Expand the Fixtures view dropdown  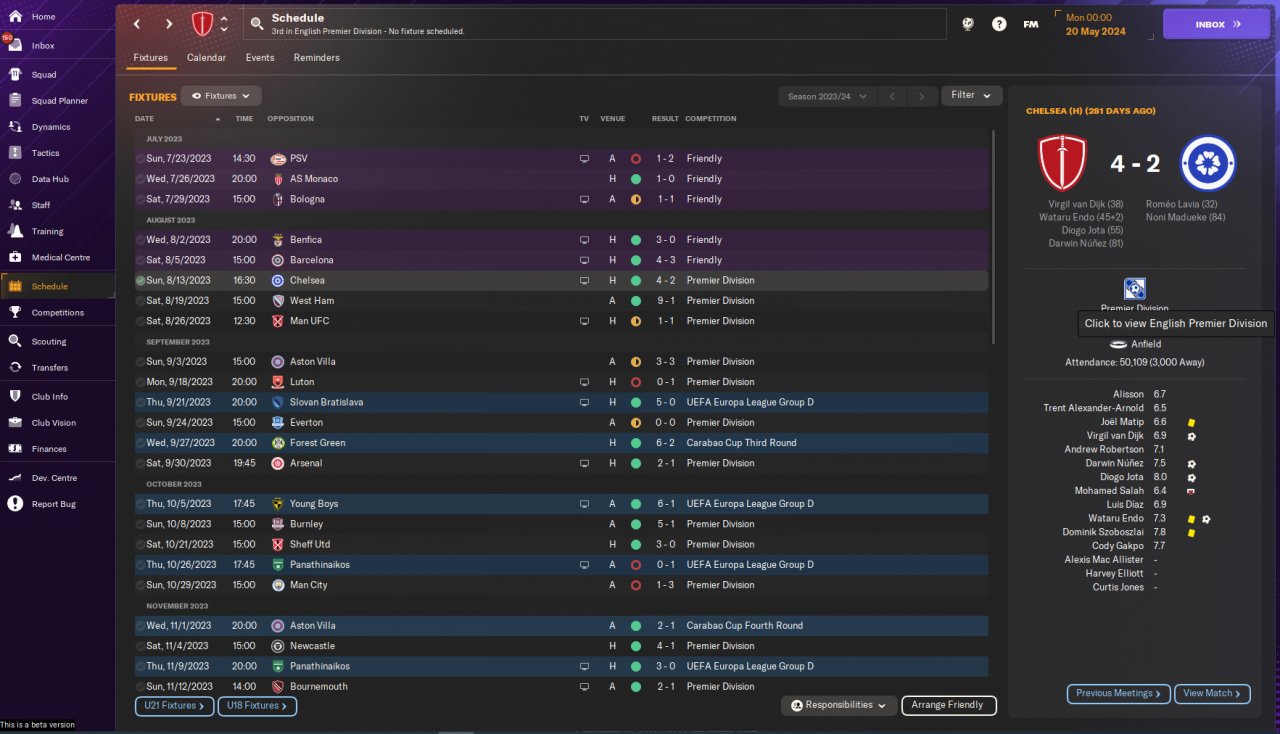(221, 96)
